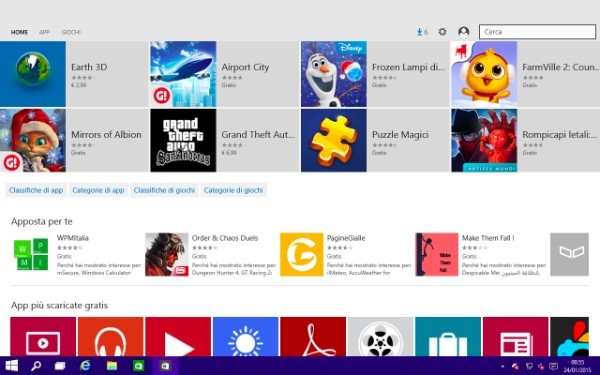The width and height of the screenshot is (600, 375).
Task: Click the PagineGialle name text
Action: tap(346, 238)
